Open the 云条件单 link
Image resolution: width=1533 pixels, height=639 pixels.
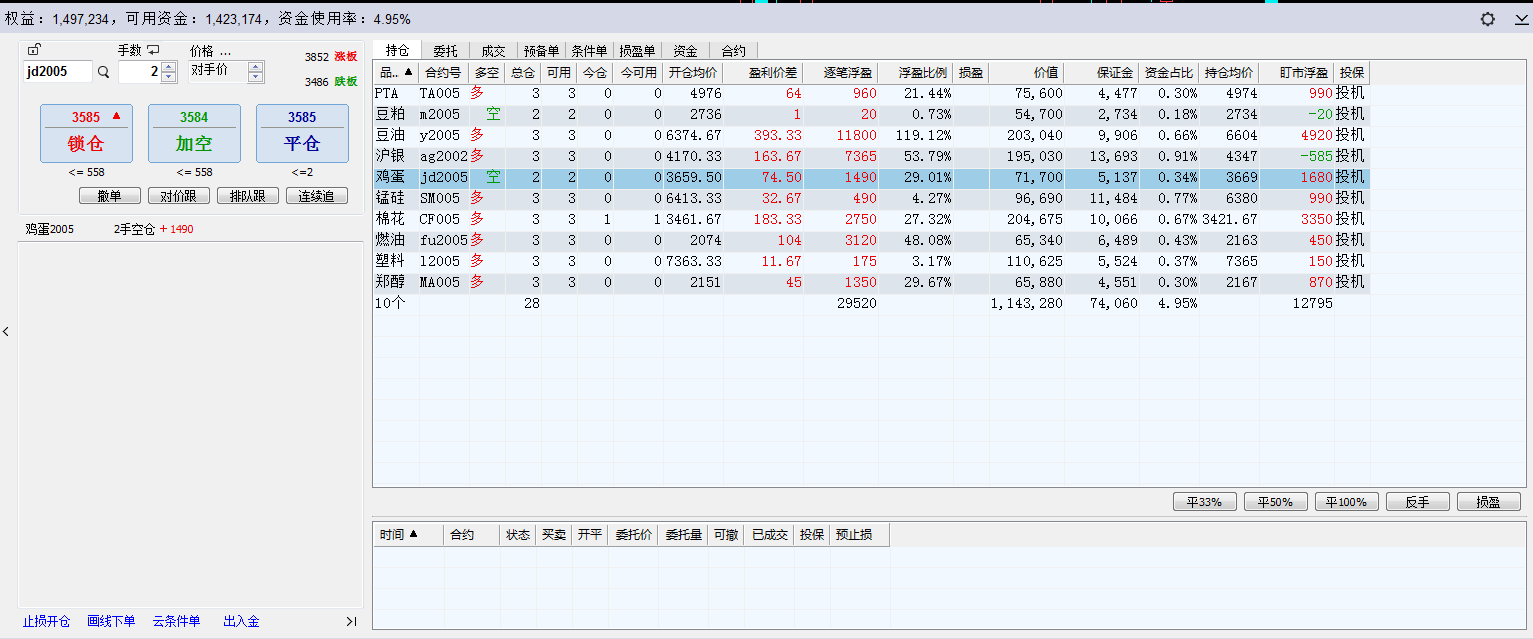coord(176,621)
